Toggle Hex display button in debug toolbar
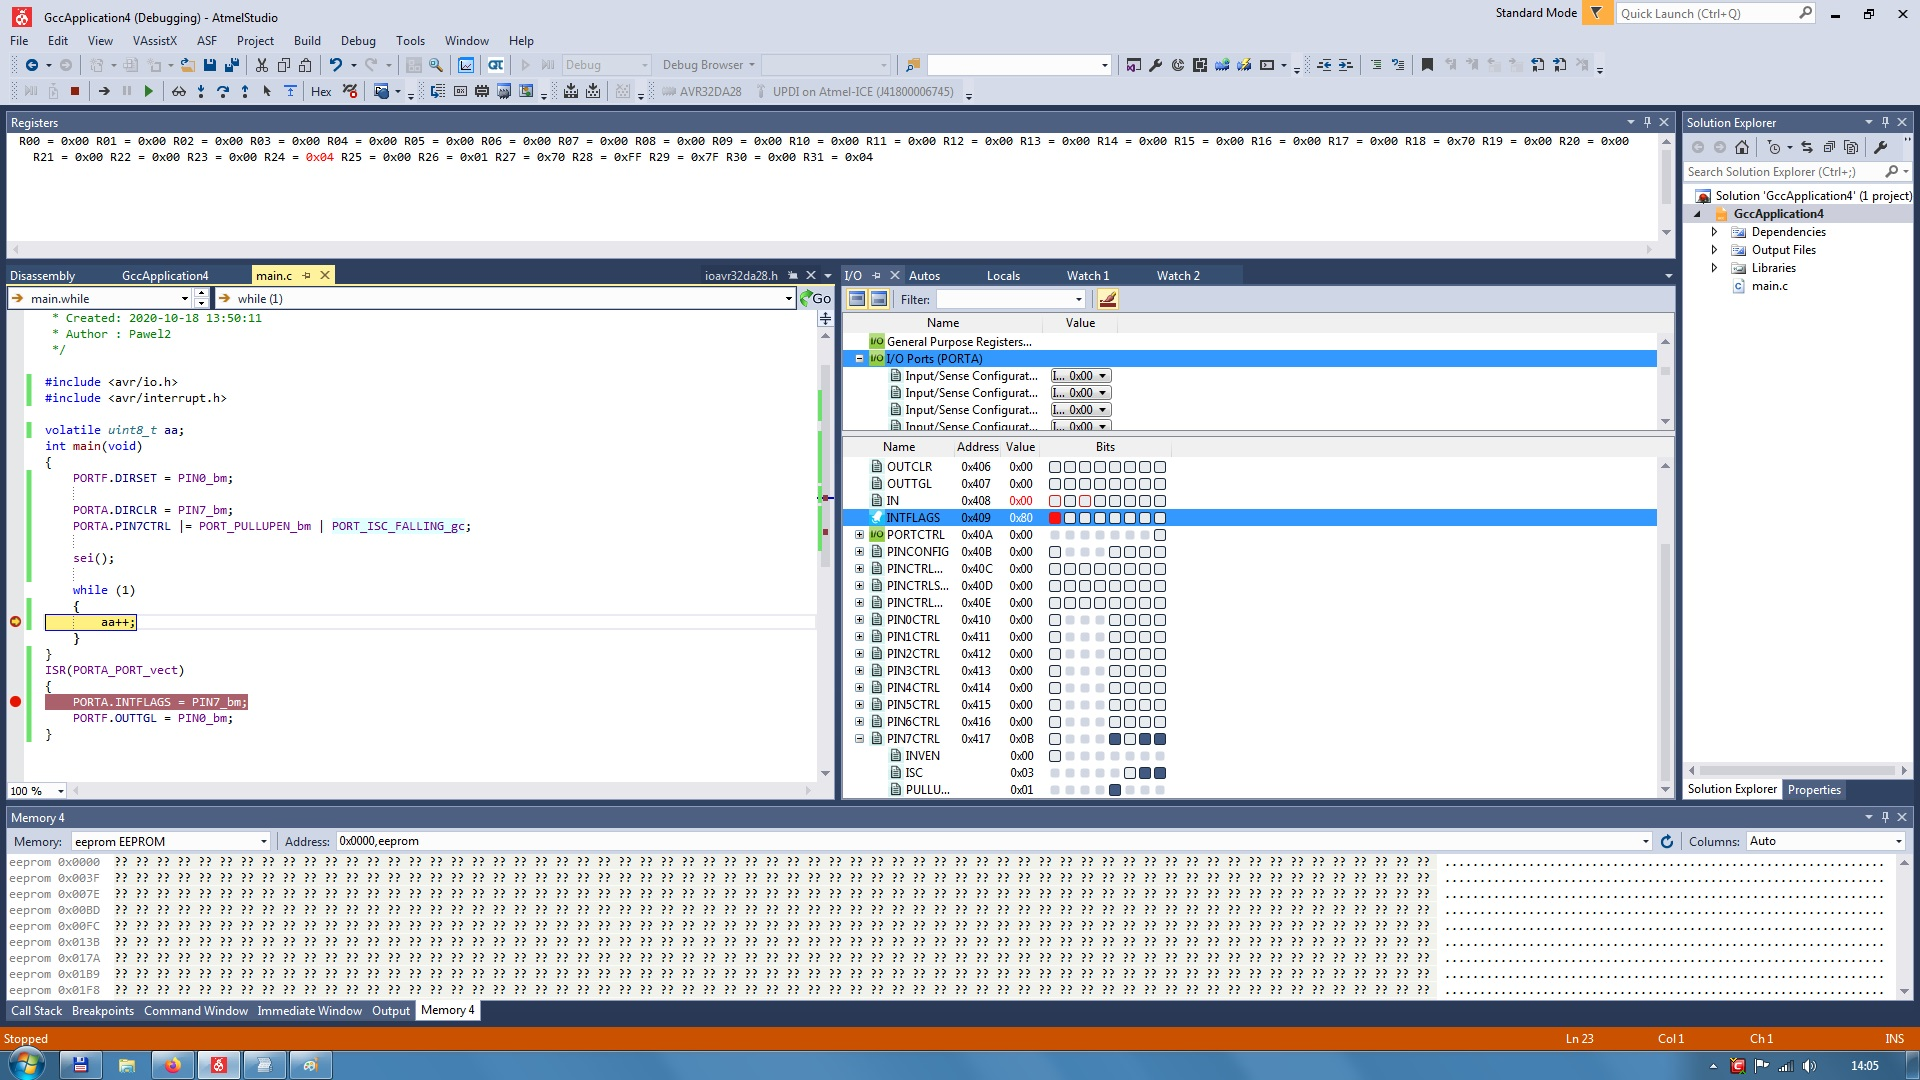Screen dimensions: 1920x1080 click(321, 91)
